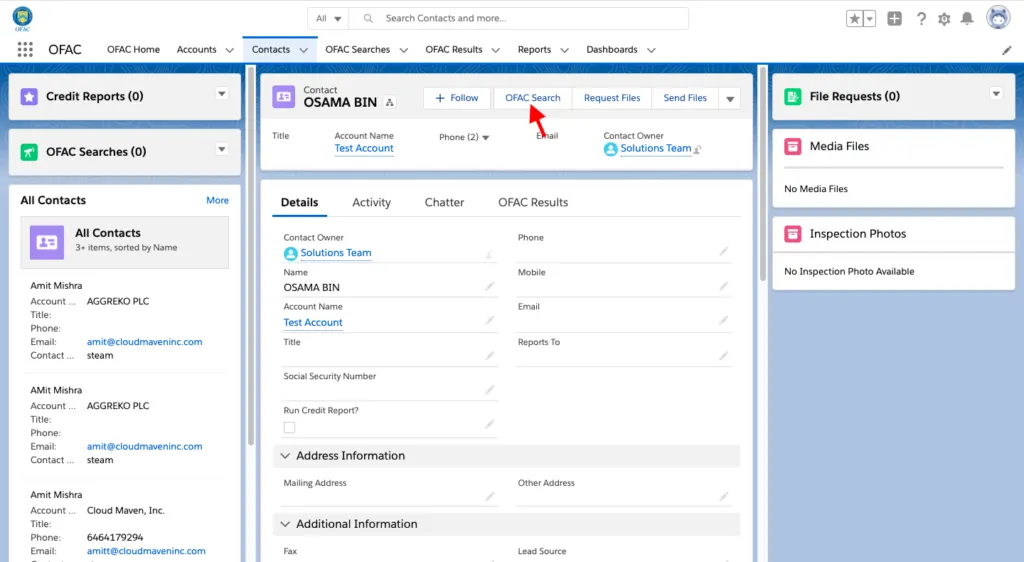1024x562 pixels.
Task: Open the Notifications bell icon
Action: click(x=967, y=19)
